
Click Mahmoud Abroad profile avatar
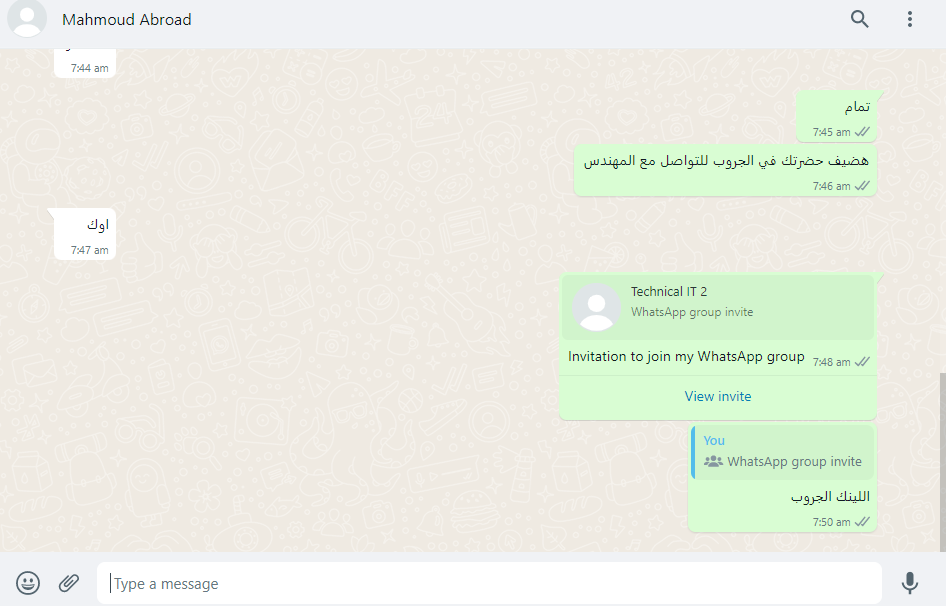pyautogui.click(x=27, y=18)
